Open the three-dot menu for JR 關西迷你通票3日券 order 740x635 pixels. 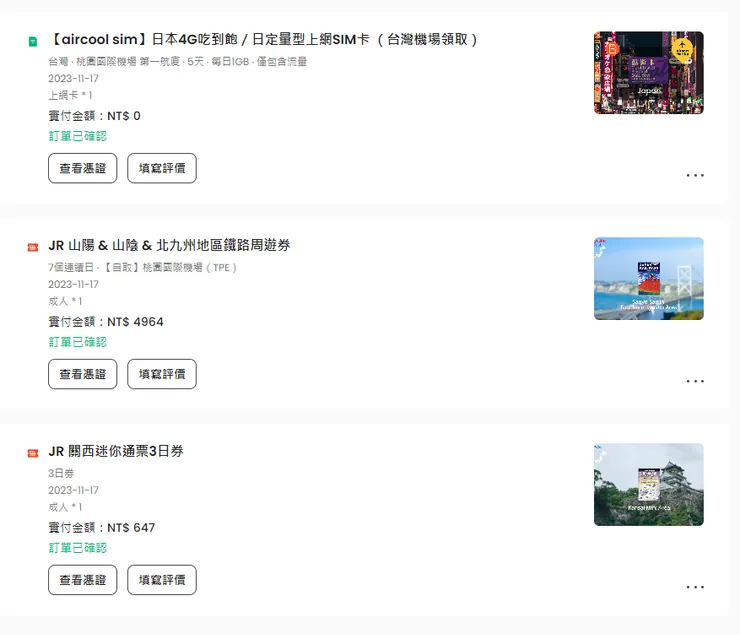tap(695, 587)
